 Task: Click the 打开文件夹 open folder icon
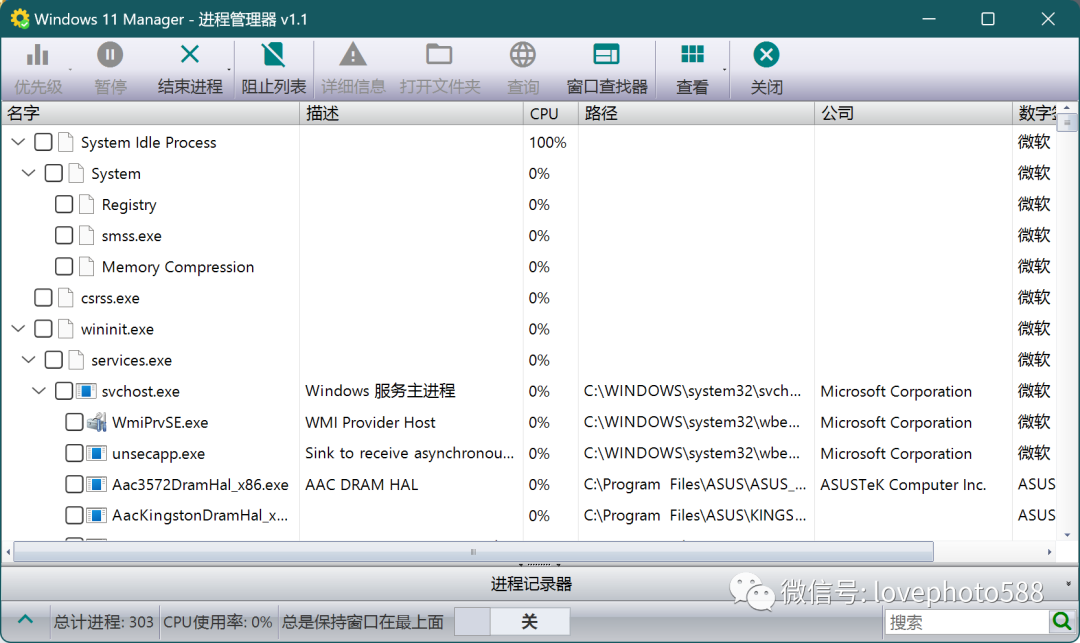(439, 54)
